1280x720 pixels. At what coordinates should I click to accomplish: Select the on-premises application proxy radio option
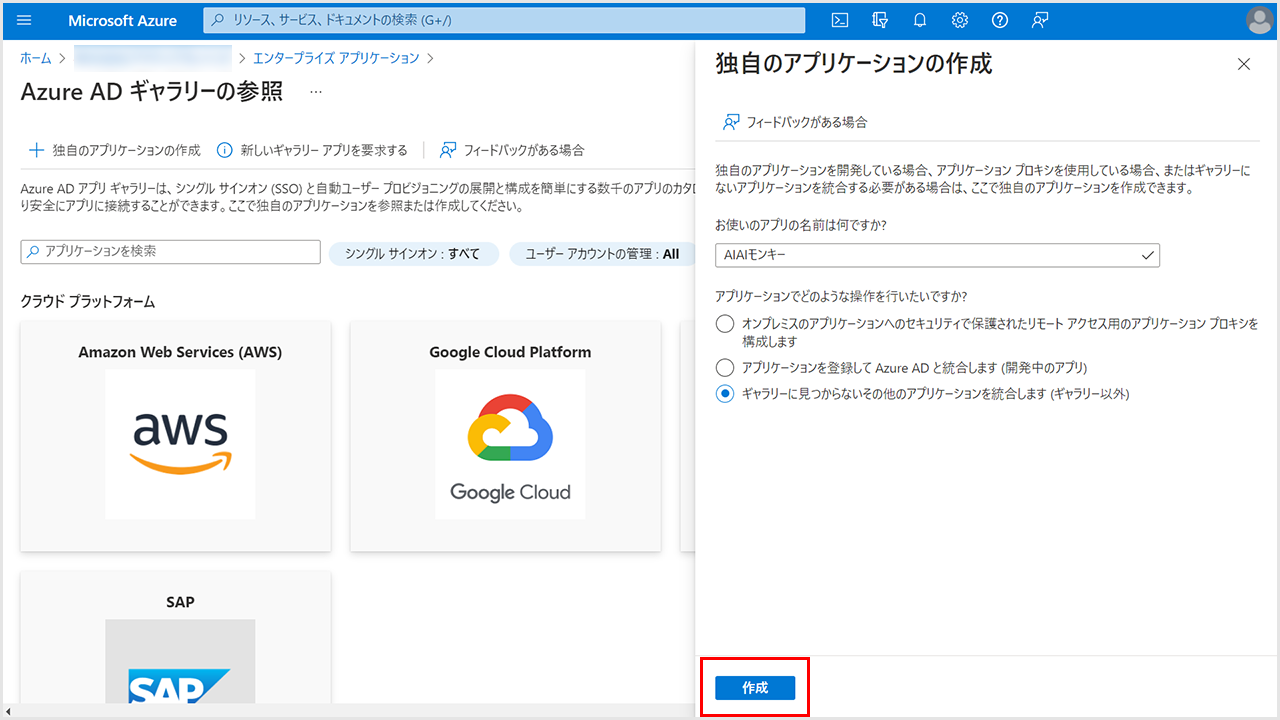tap(725, 324)
